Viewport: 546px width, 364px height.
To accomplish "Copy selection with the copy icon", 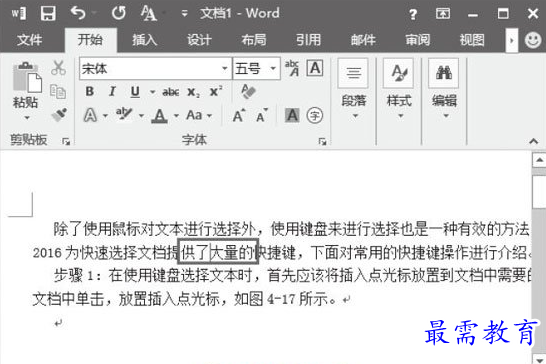I will coord(58,92).
